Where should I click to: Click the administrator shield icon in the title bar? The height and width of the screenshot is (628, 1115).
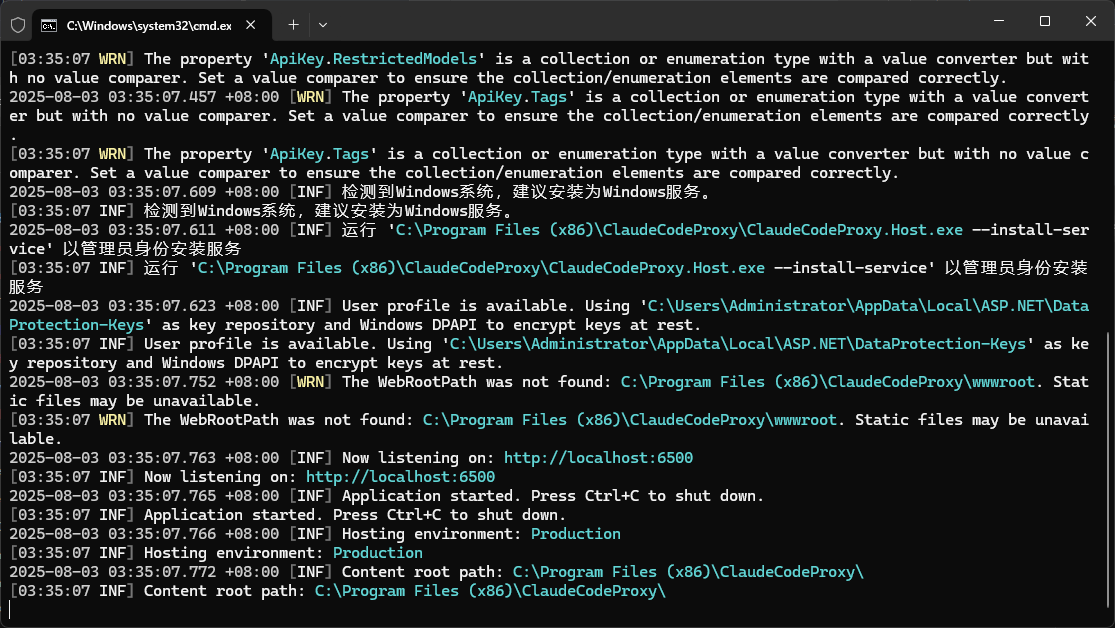[x=16, y=23]
